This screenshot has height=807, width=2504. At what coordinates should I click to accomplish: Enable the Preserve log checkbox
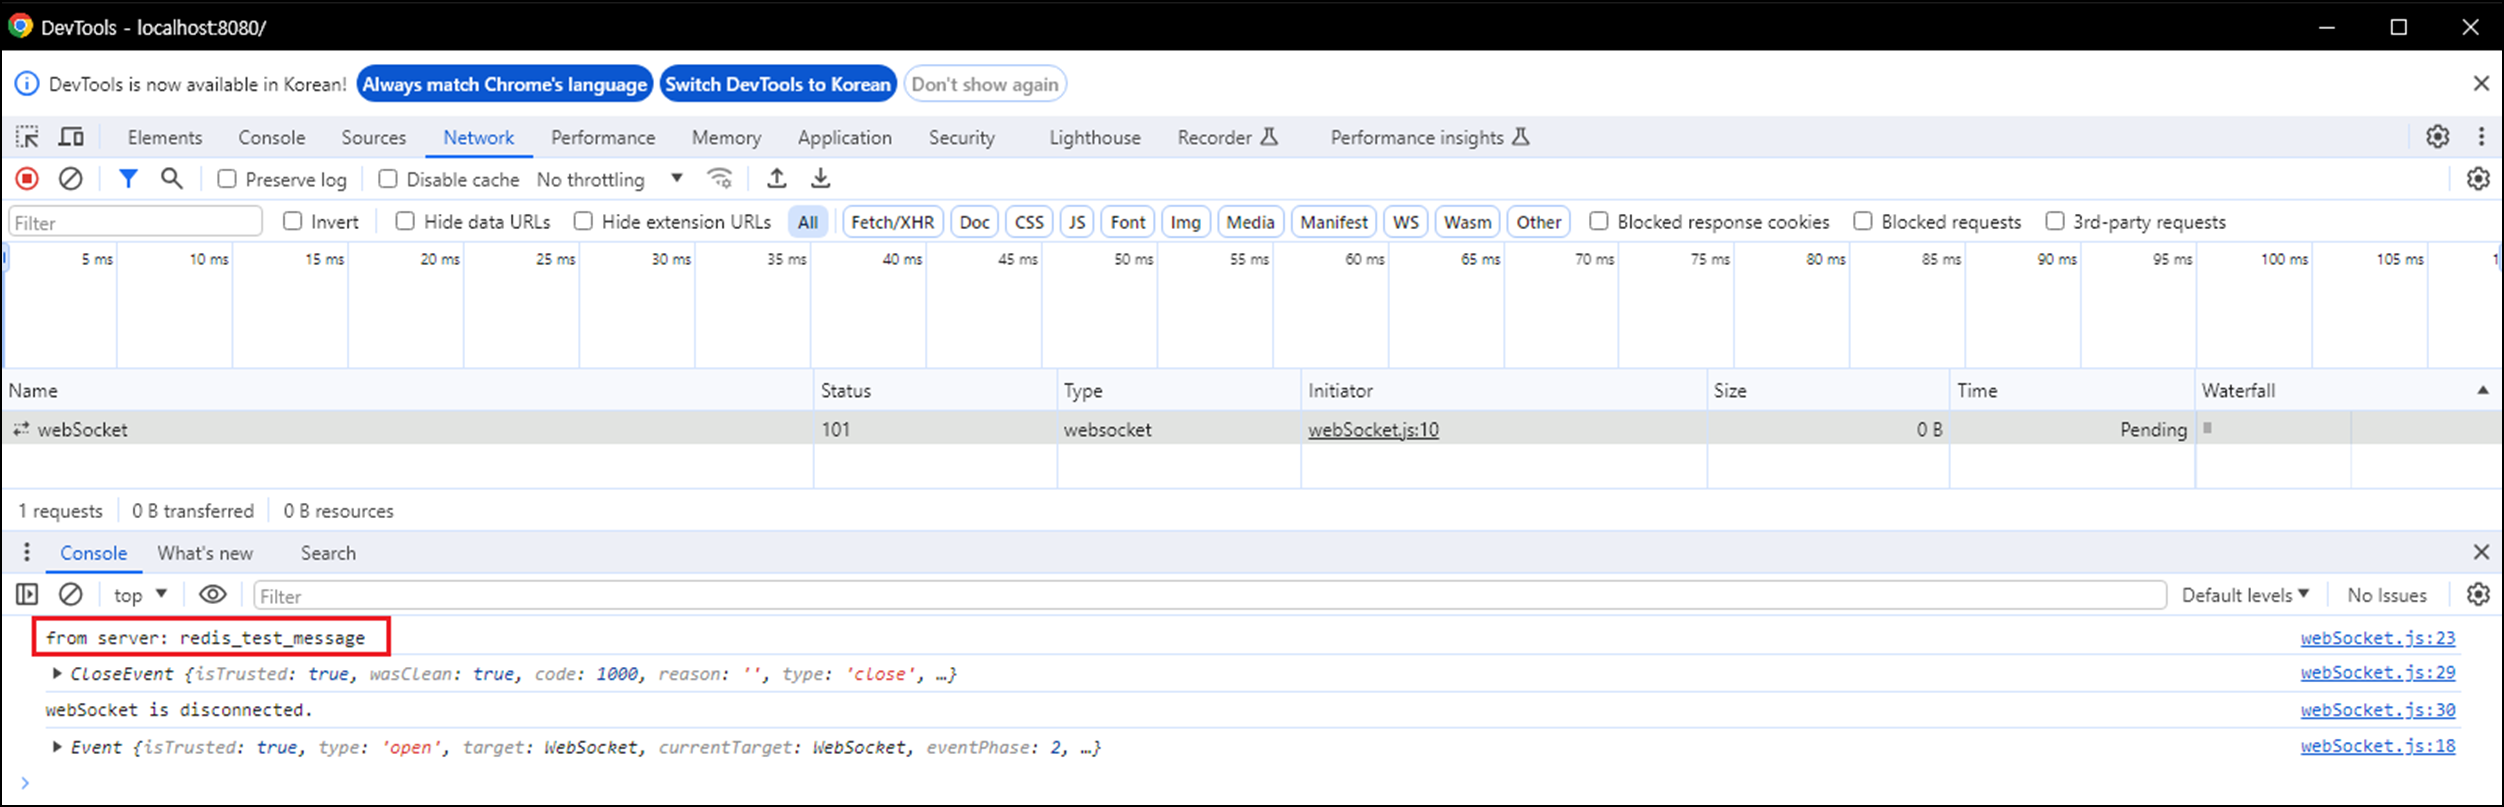[x=227, y=179]
